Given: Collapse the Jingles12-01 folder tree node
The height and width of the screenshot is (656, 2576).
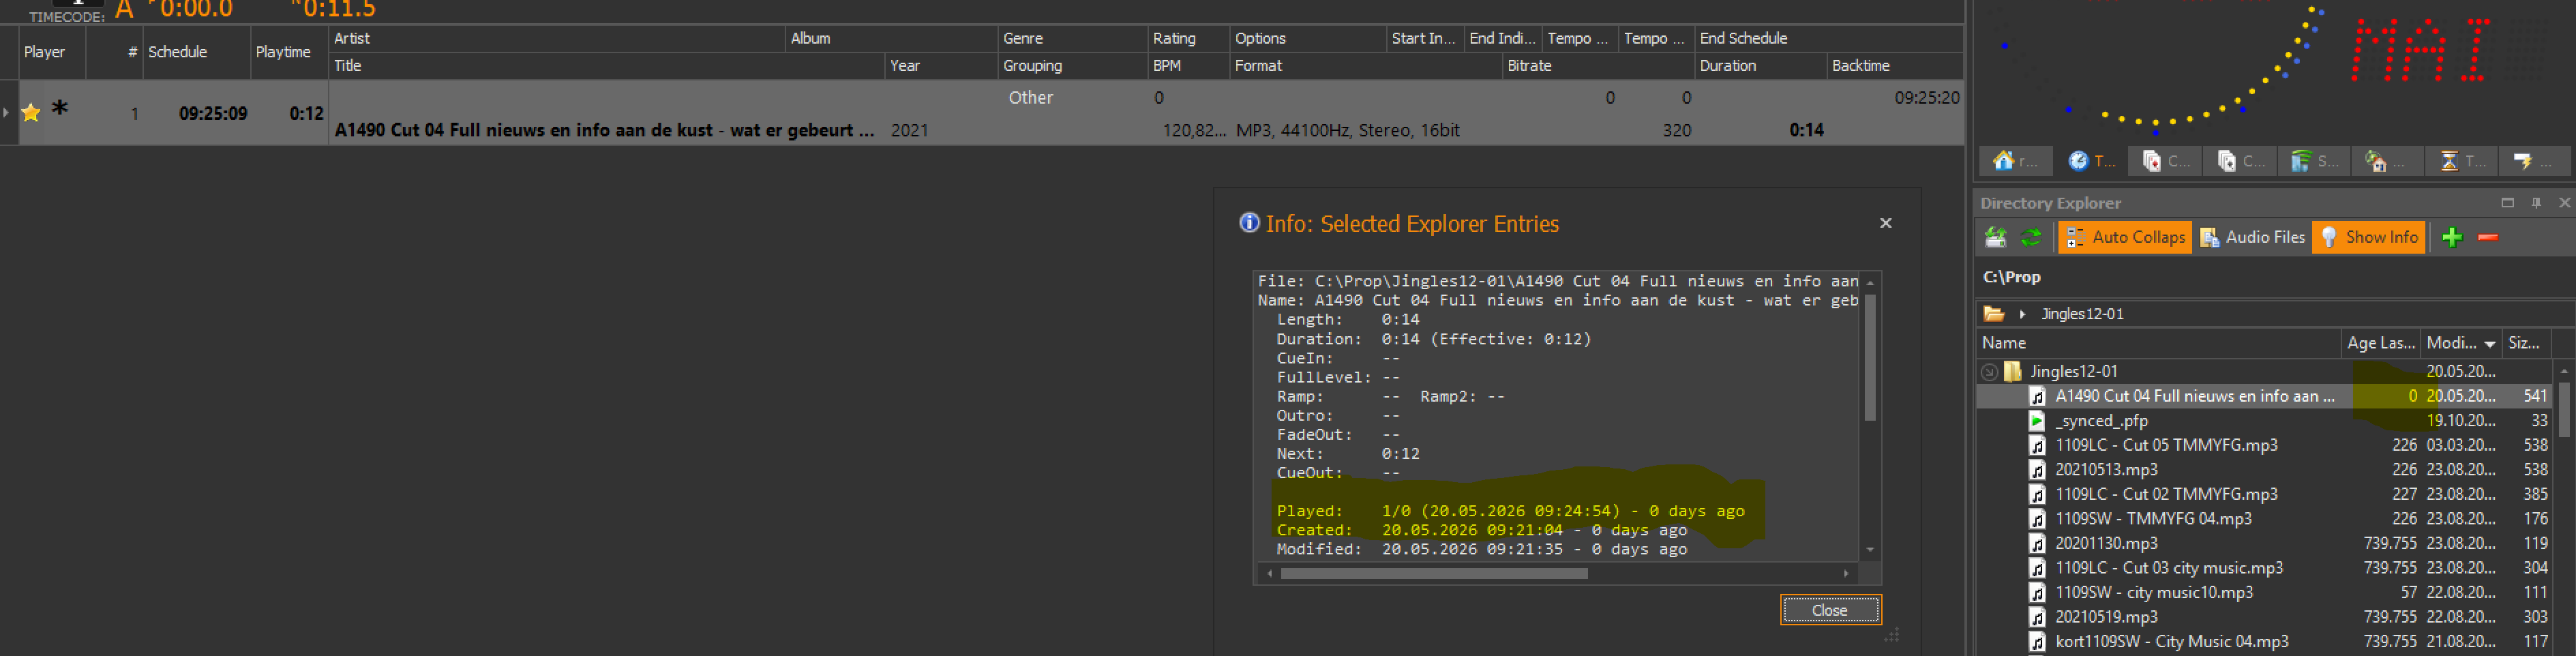Looking at the screenshot, I should point(1990,372).
